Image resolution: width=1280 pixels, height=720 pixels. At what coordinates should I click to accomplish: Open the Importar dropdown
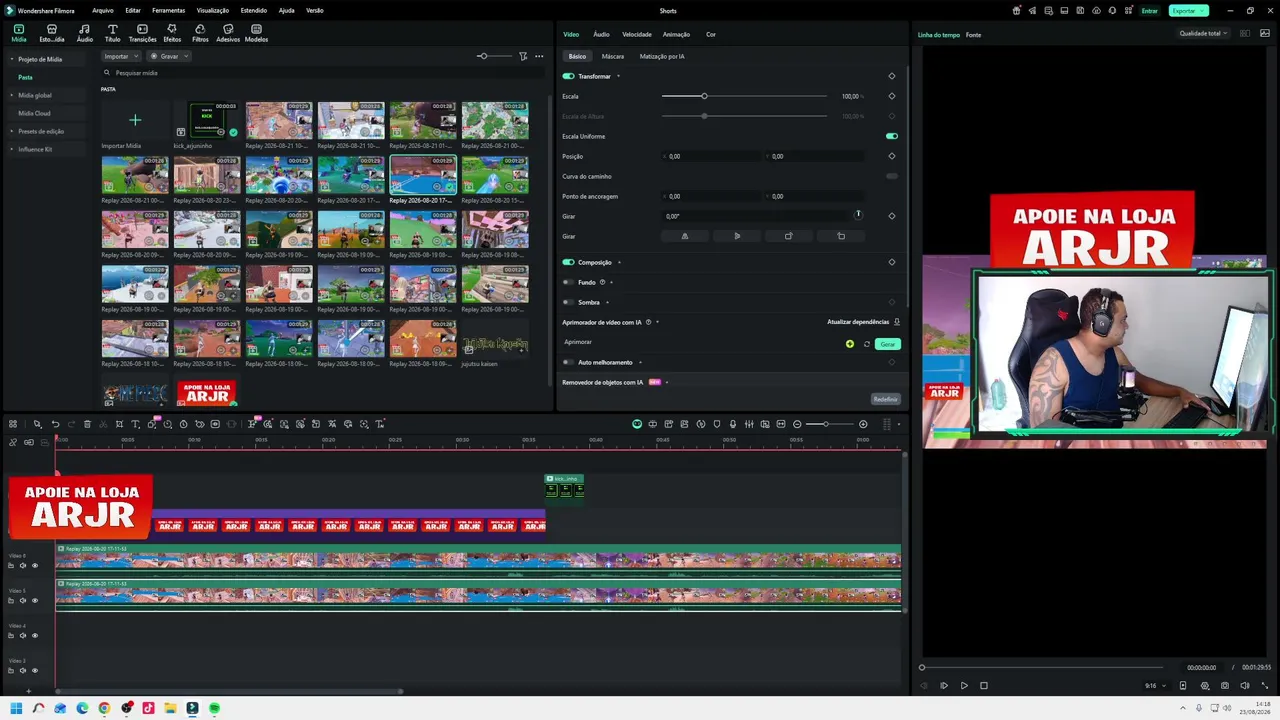(120, 56)
